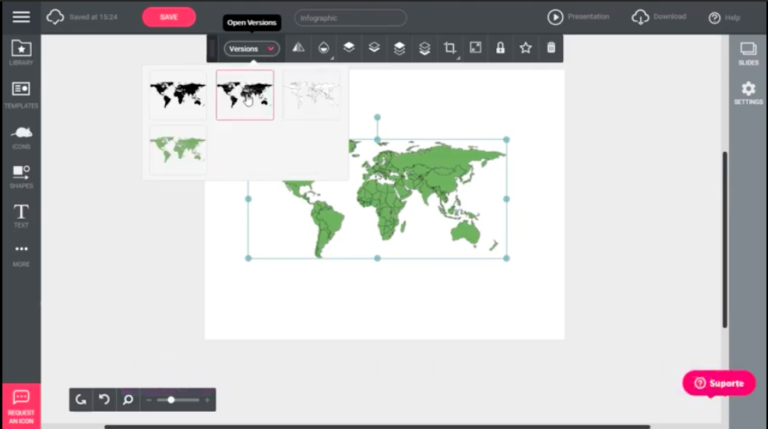768x429 pixels.
Task: Click the Download button
Action: pos(659,17)
